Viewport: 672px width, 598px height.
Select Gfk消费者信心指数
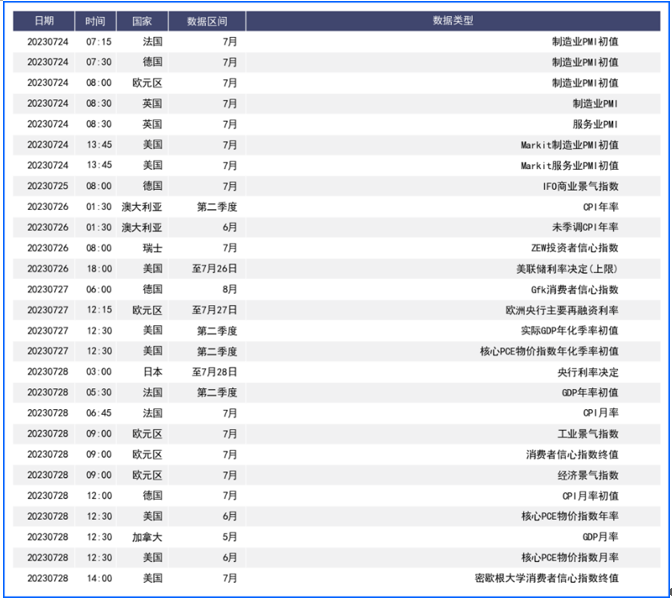575,289
